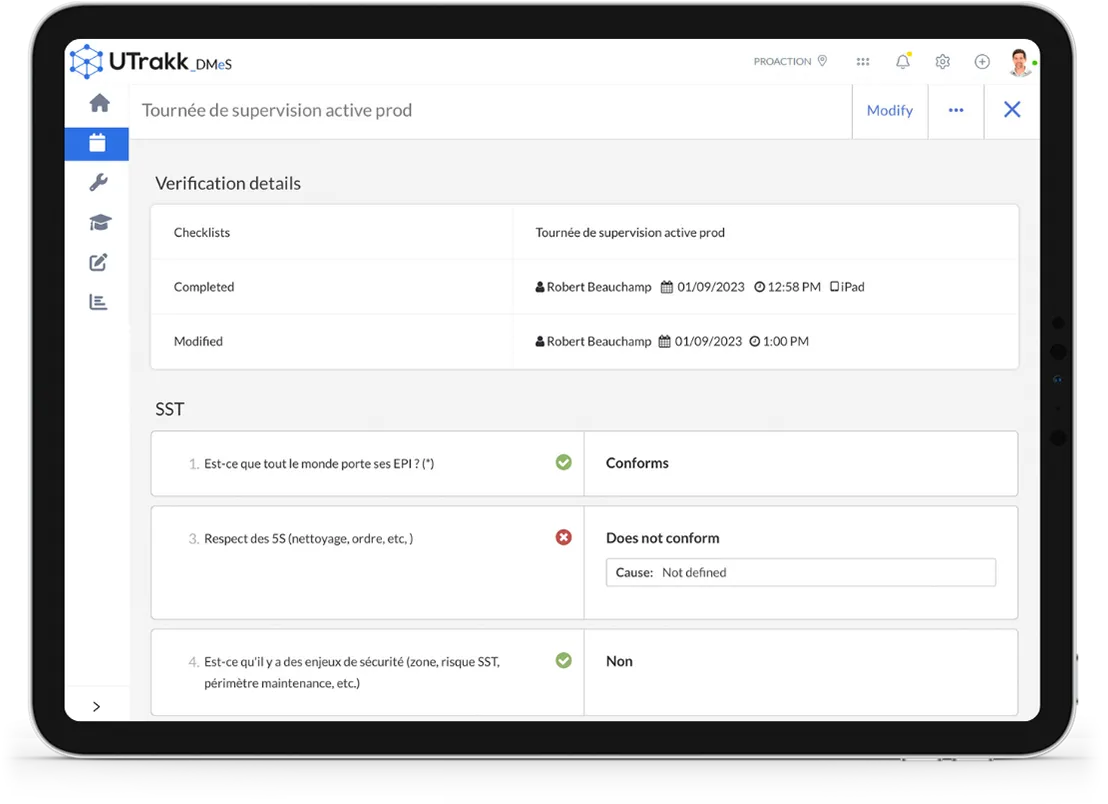Open the wrench maintenance icon
The width and height of the screenshot is (1108, 804).
tap(98, 183)
